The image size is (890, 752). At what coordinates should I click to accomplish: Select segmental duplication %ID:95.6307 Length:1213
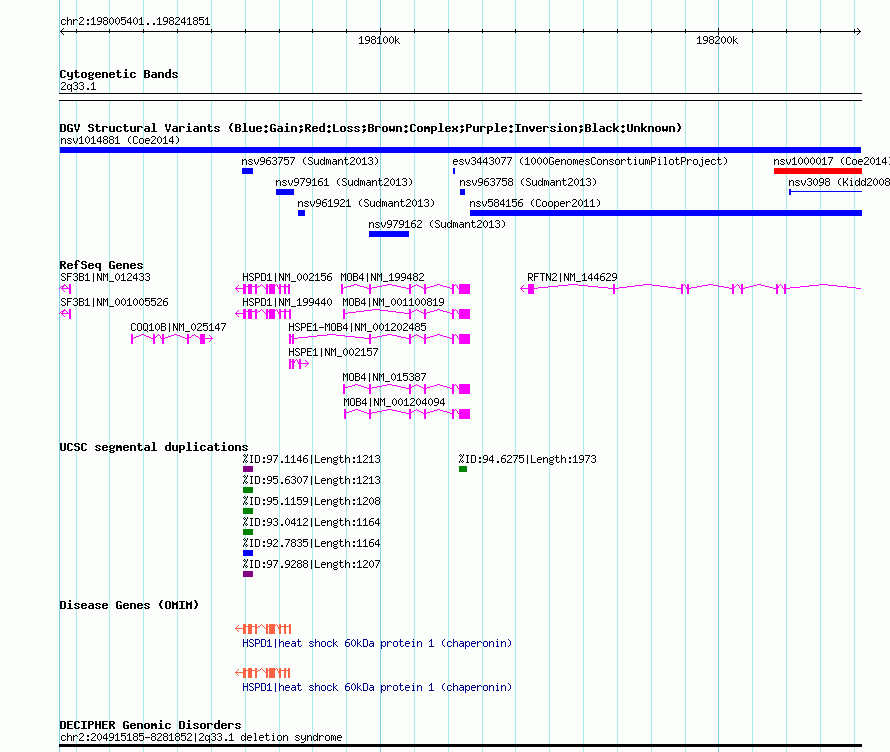coord(312,480)
